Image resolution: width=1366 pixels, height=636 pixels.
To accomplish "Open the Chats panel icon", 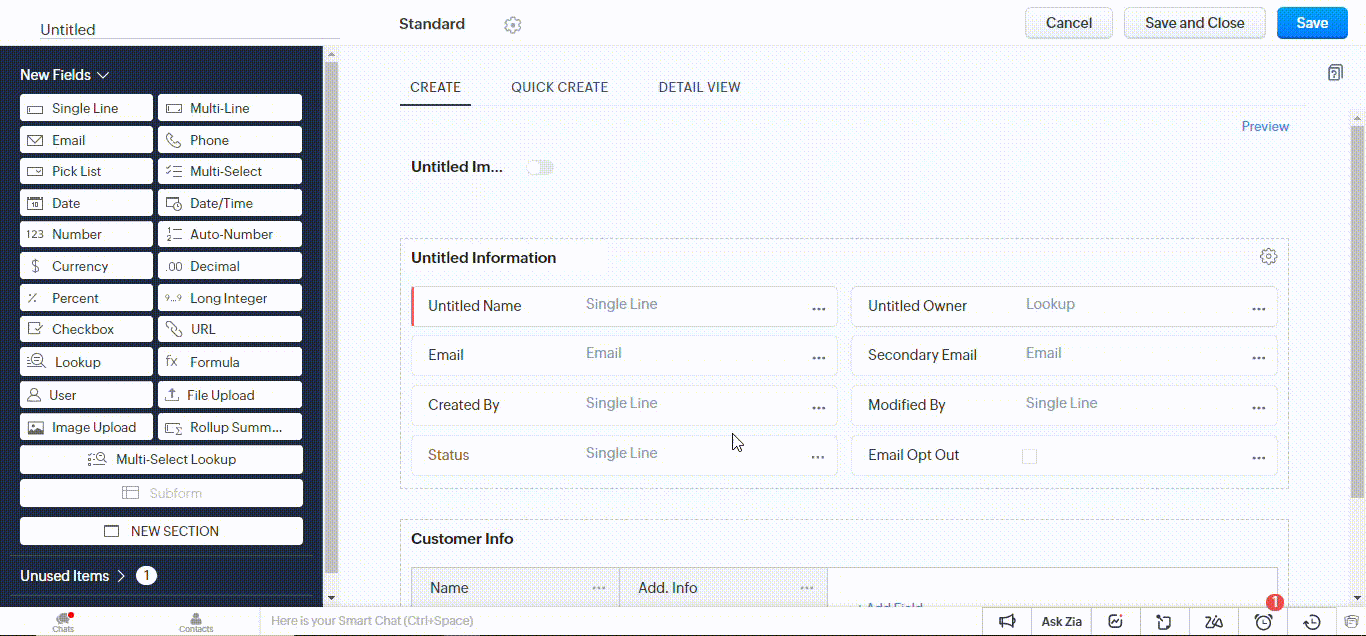I will (x=62, y=621).
